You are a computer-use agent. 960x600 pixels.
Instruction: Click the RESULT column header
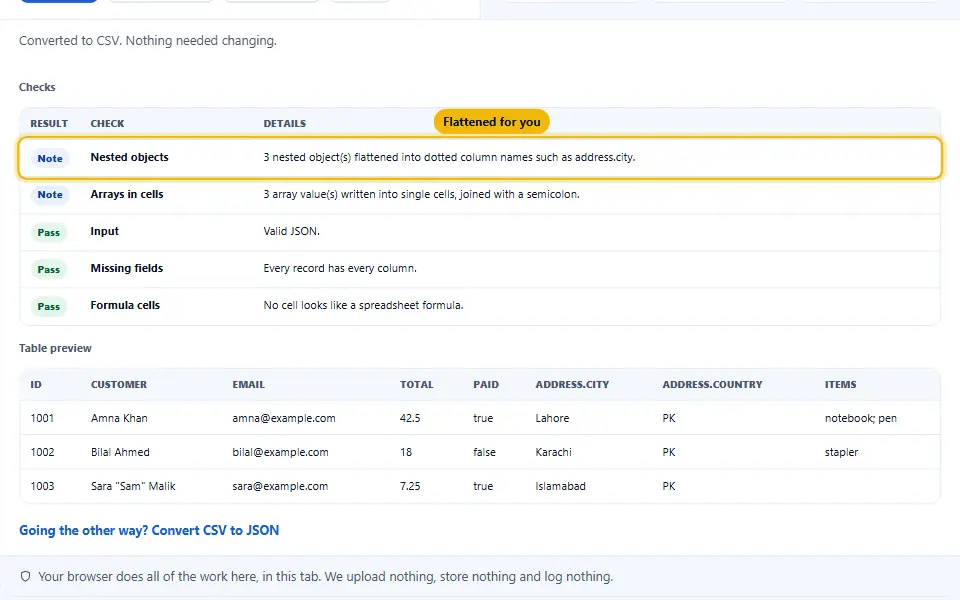(49, 123)
